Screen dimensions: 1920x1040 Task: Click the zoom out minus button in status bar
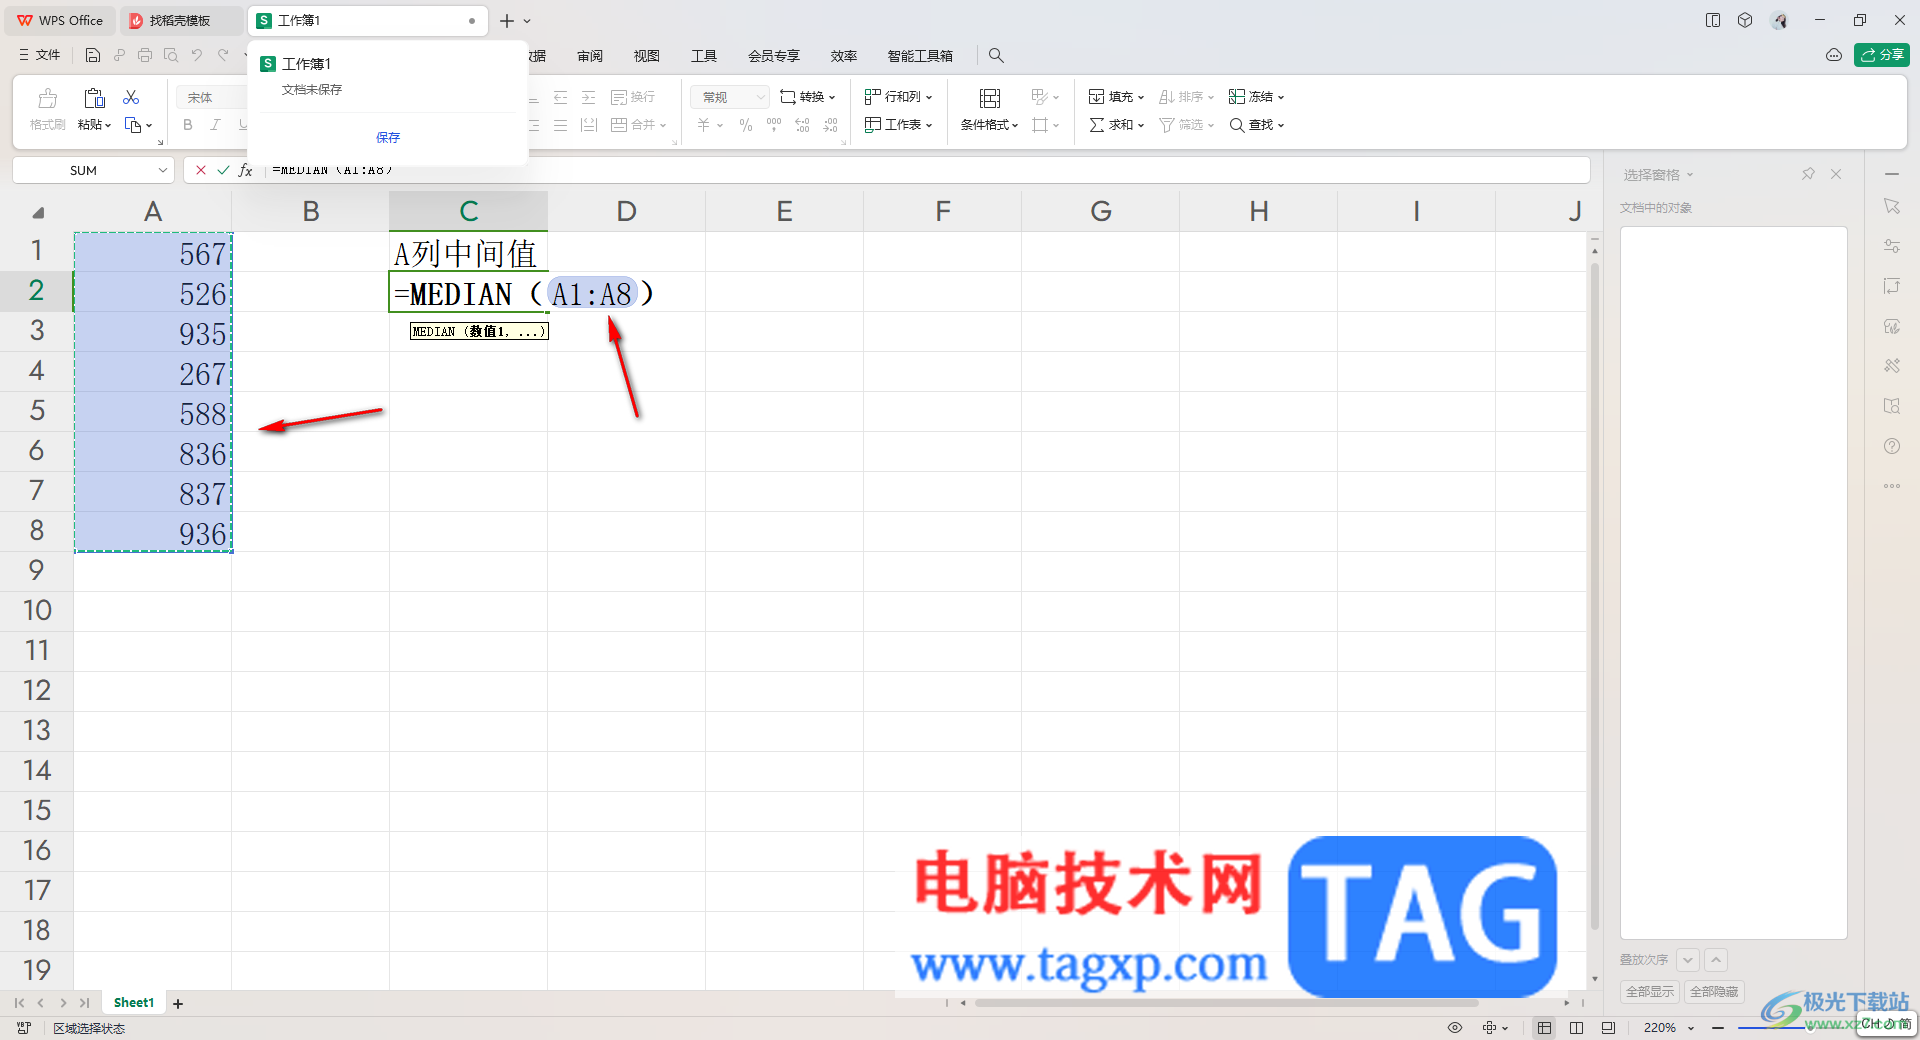click(x=1718, y=1028)
